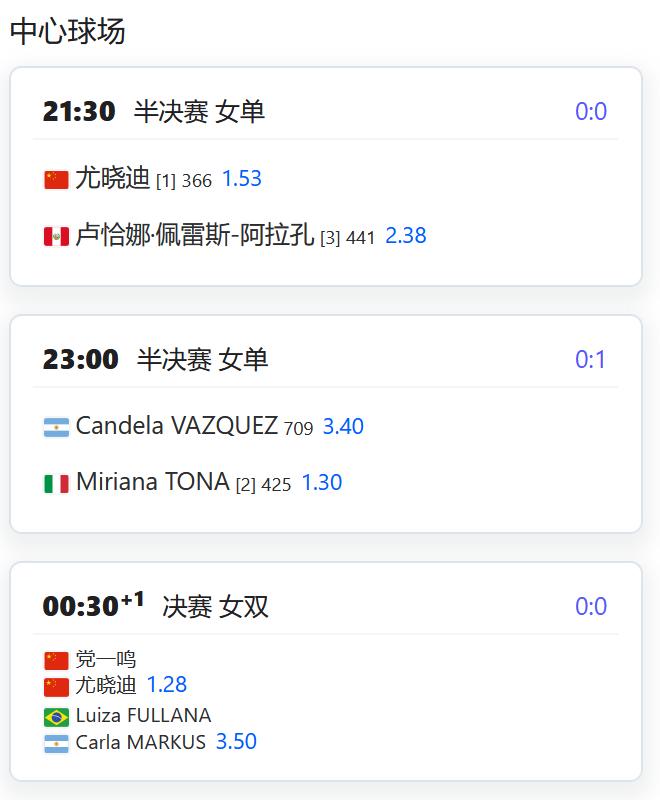Open player profile Miriana TONA
Image resolution: width=660 pixels, height=800 pixels.
153,482
